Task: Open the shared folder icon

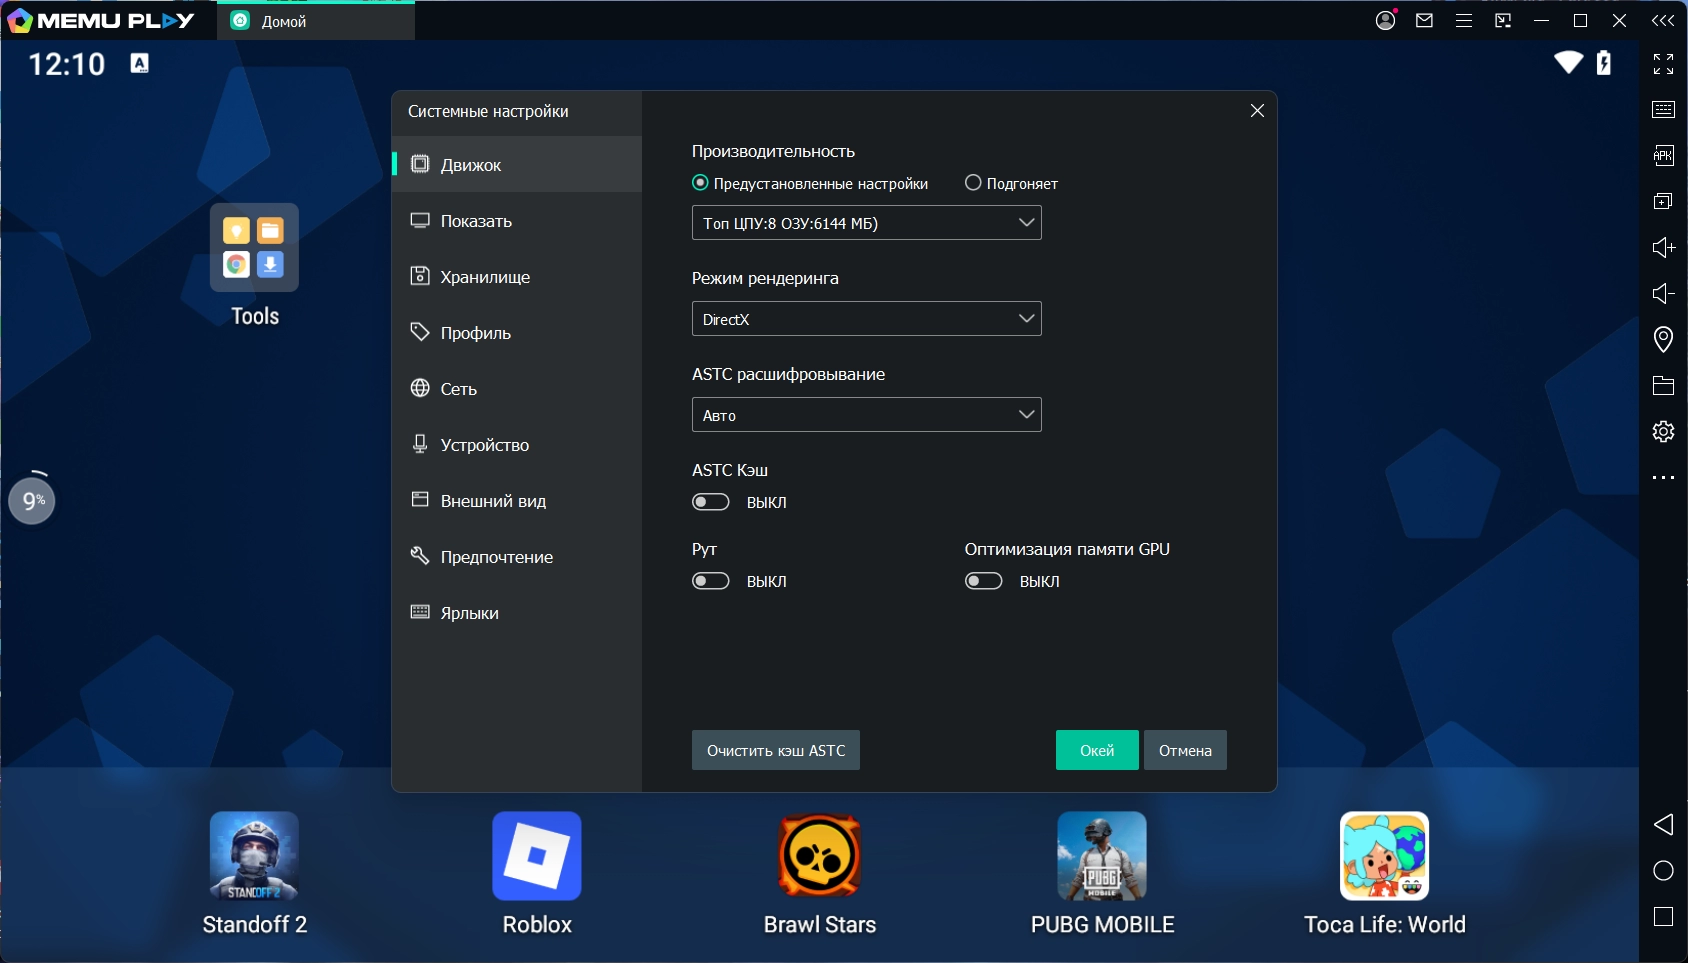Action: click(1663, 385)
